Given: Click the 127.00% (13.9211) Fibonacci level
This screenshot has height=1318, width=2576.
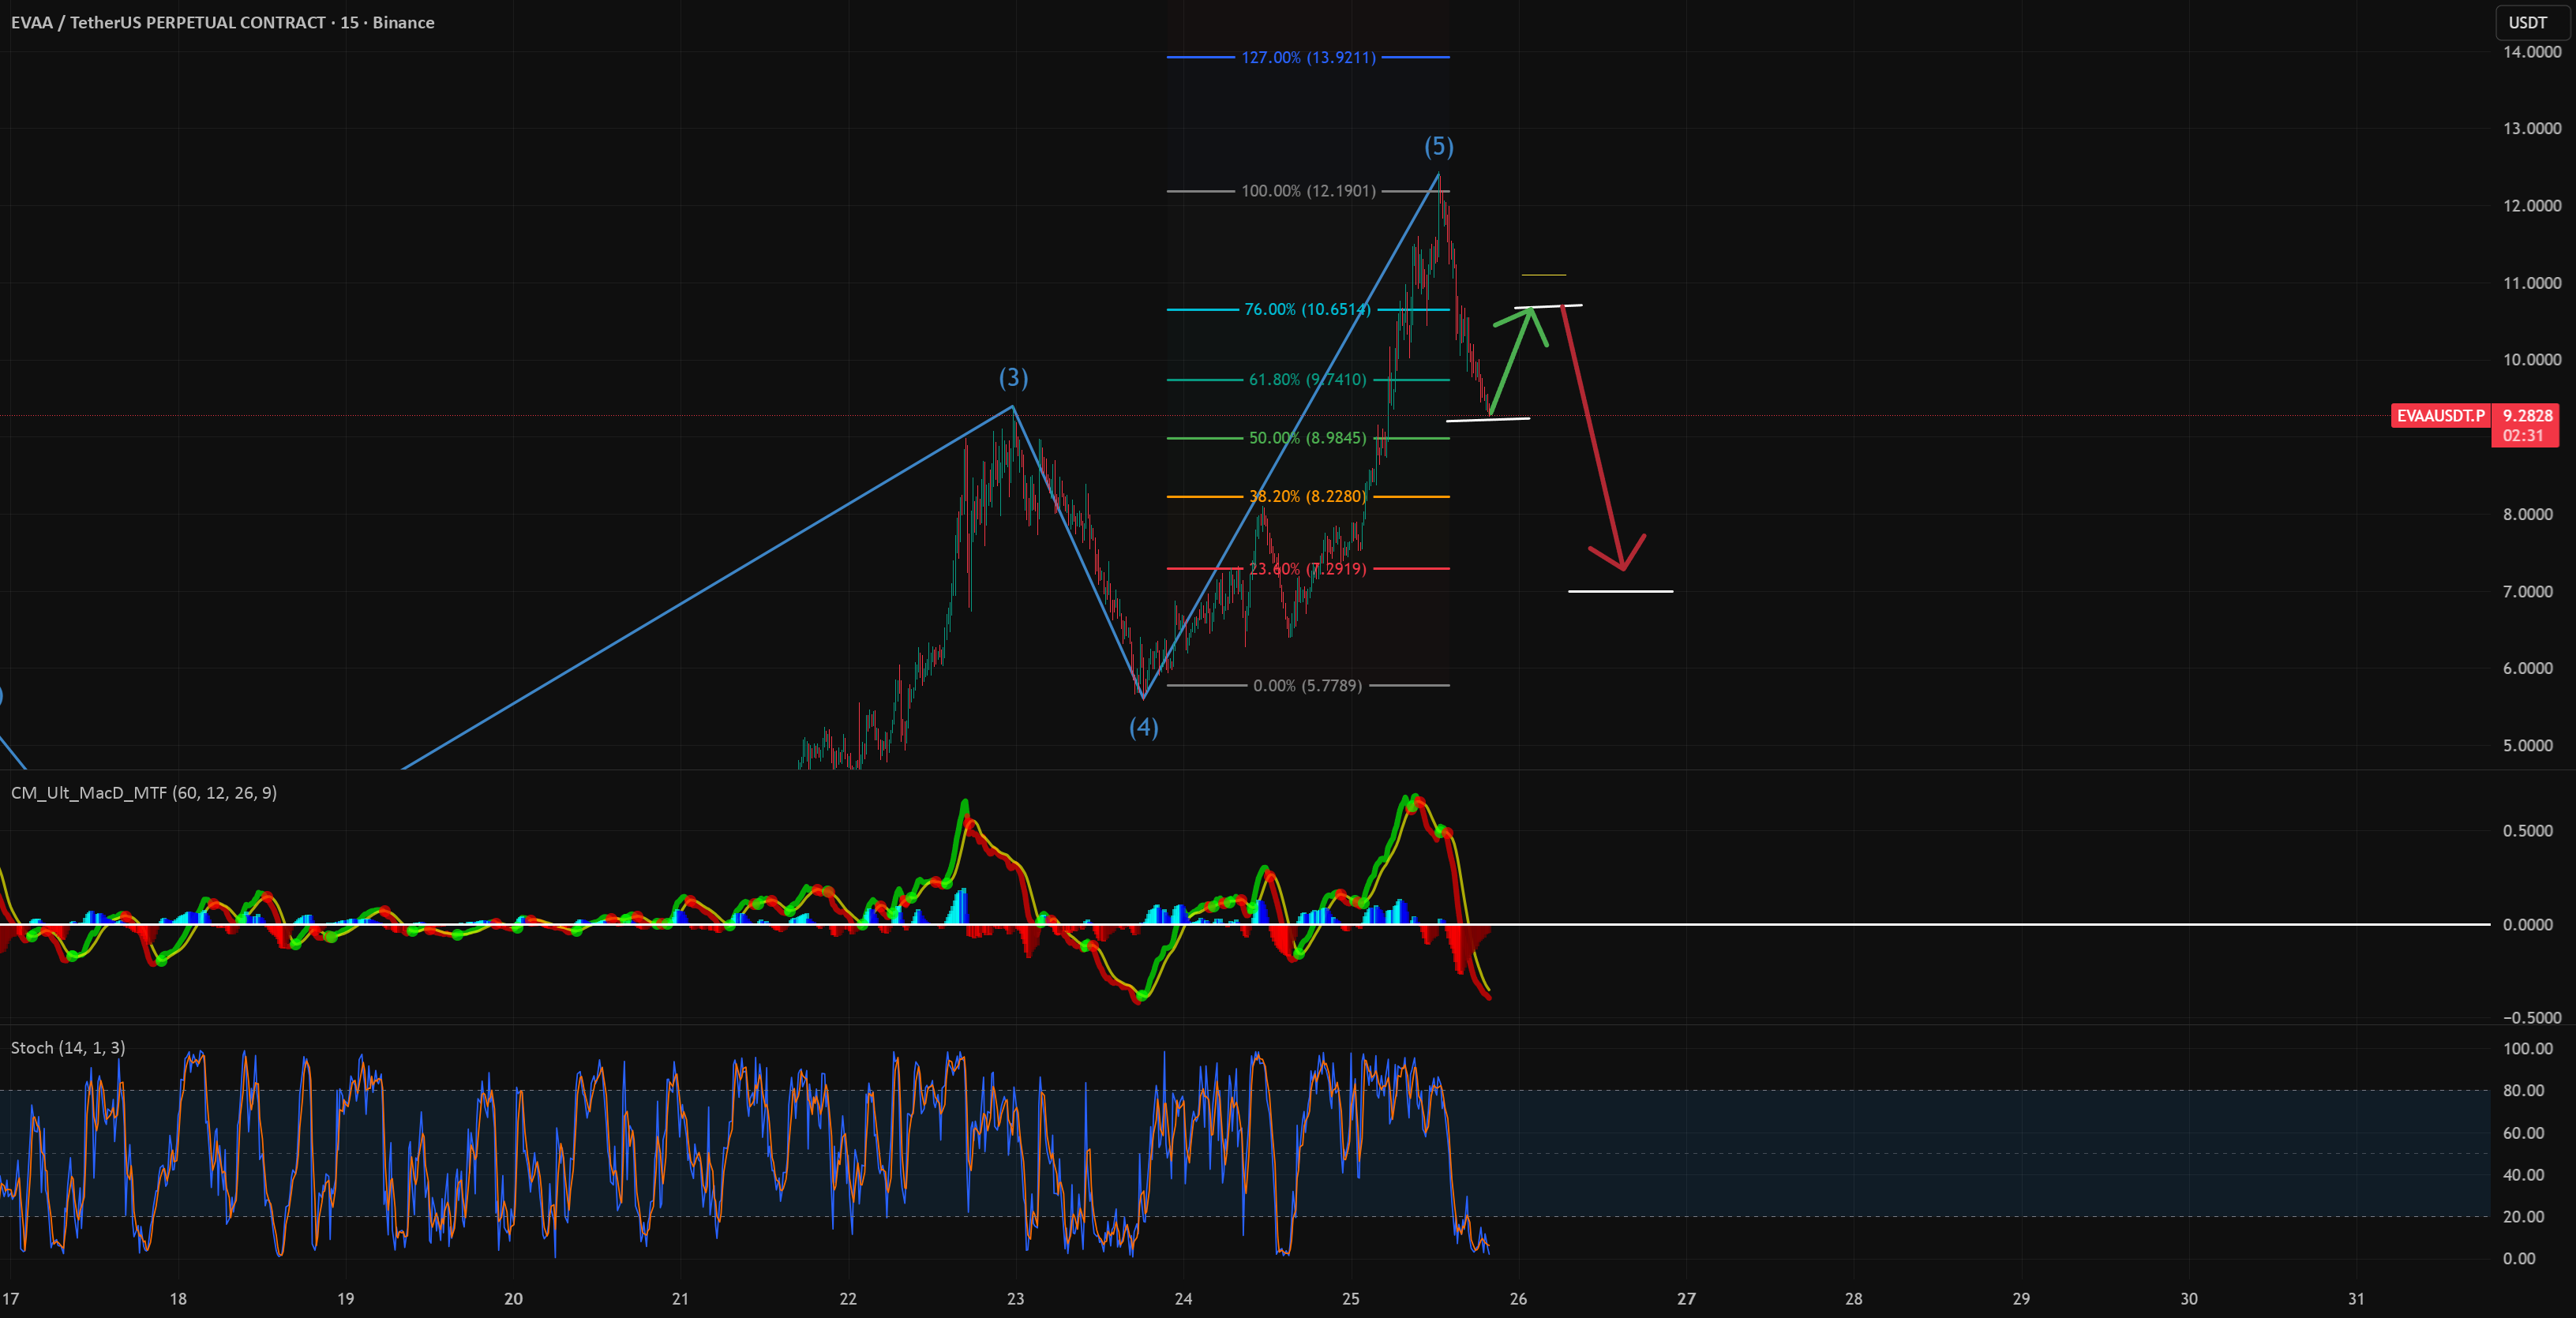Looking at the screenshot, I should (1308, 58).
